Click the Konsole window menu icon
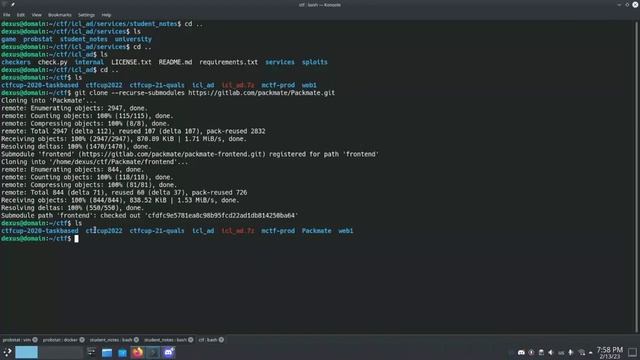 (x=5, y=4)
